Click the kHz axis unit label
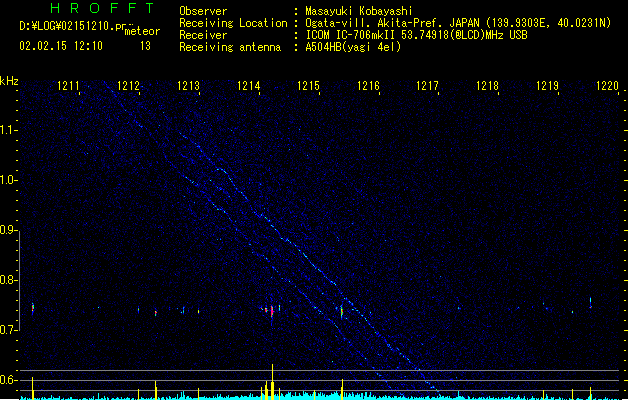 click(9, 81)
